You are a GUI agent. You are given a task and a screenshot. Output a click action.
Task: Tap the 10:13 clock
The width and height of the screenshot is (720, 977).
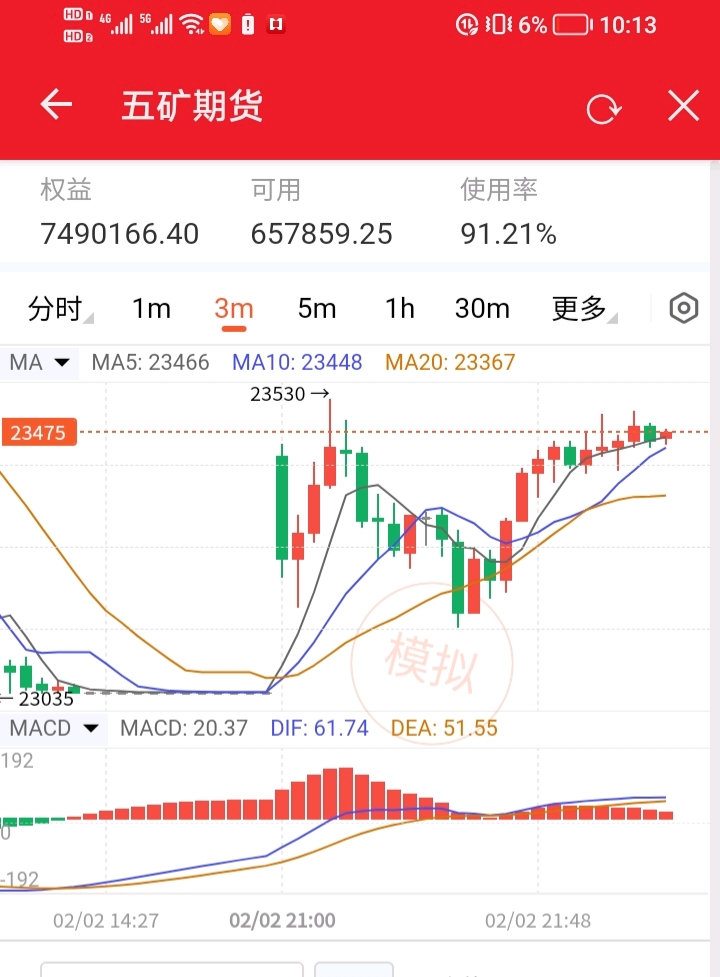point(628,25)
